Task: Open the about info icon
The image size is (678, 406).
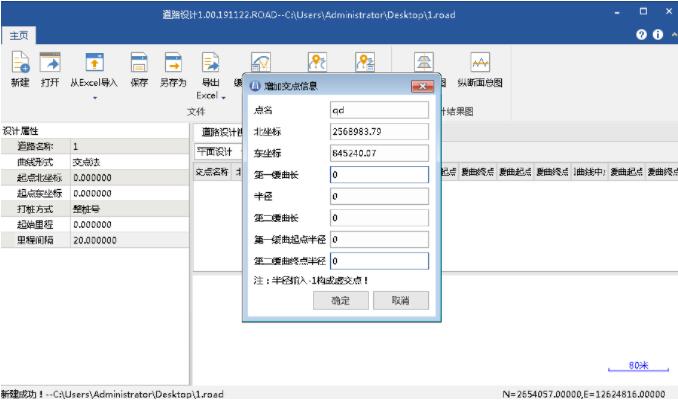Action: (658, 35)
